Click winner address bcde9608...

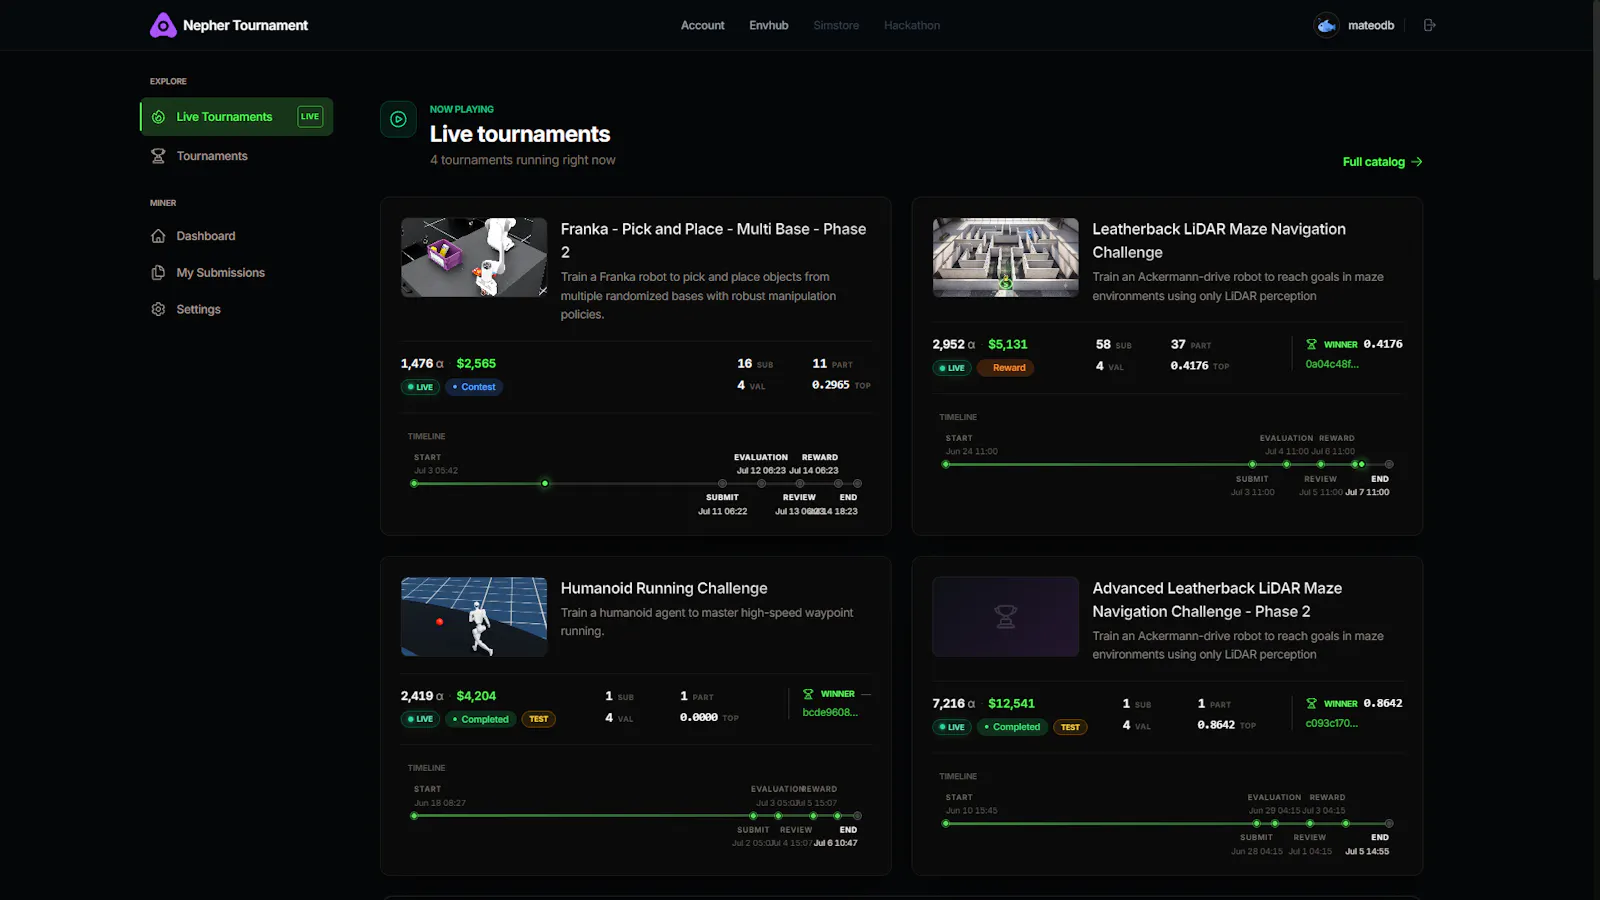coord(830,713)
